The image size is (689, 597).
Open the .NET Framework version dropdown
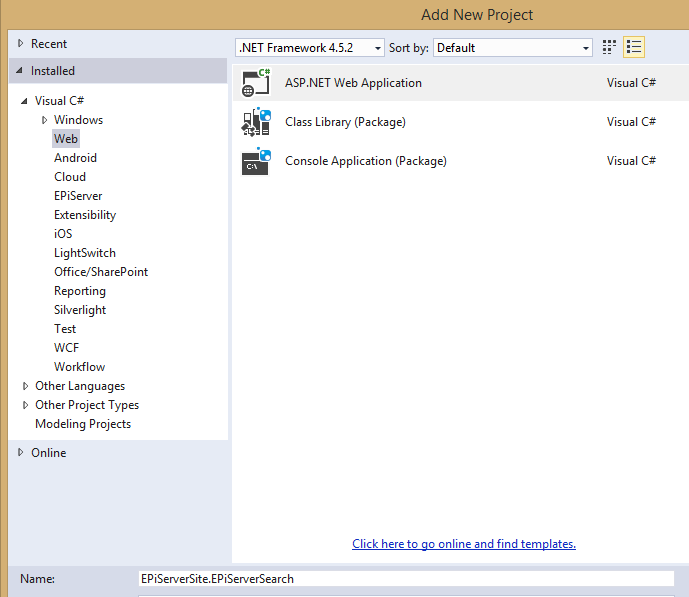pyautogui.click(x=310, y=47)
